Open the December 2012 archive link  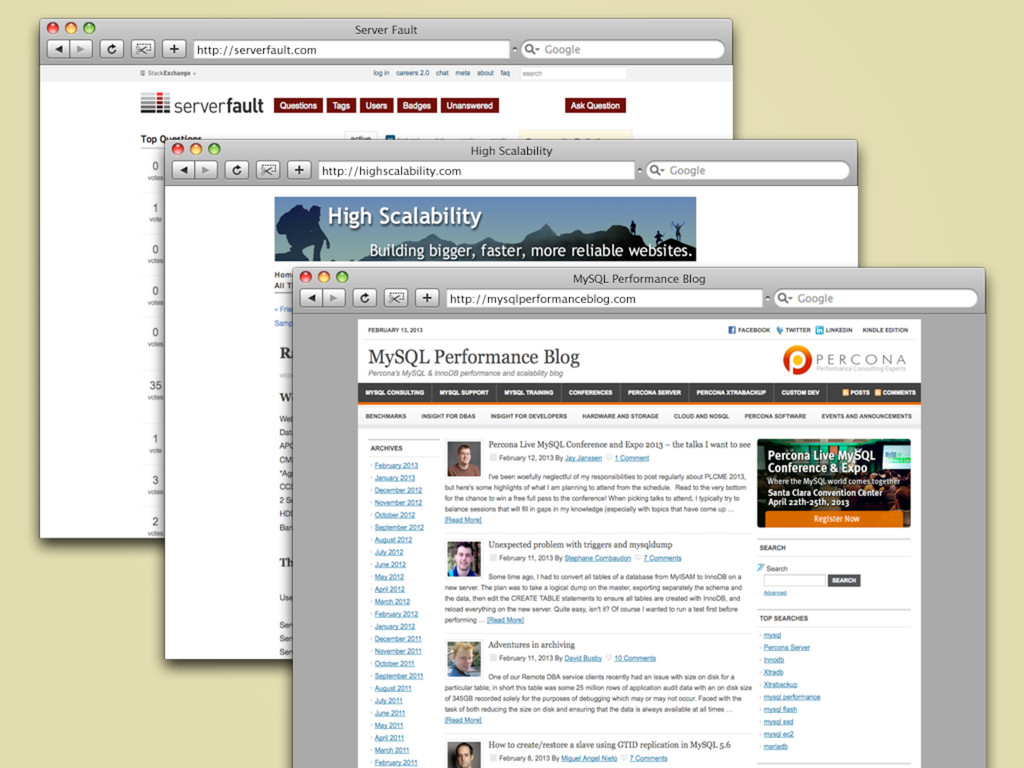(398, 490)
